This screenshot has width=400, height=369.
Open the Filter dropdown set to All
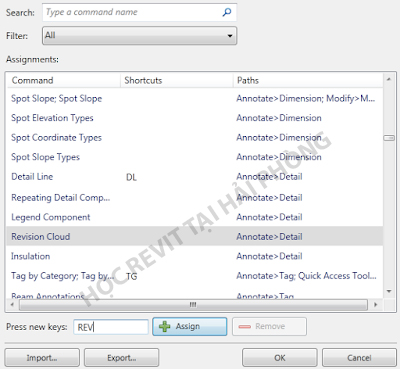[x=139, y=36]
